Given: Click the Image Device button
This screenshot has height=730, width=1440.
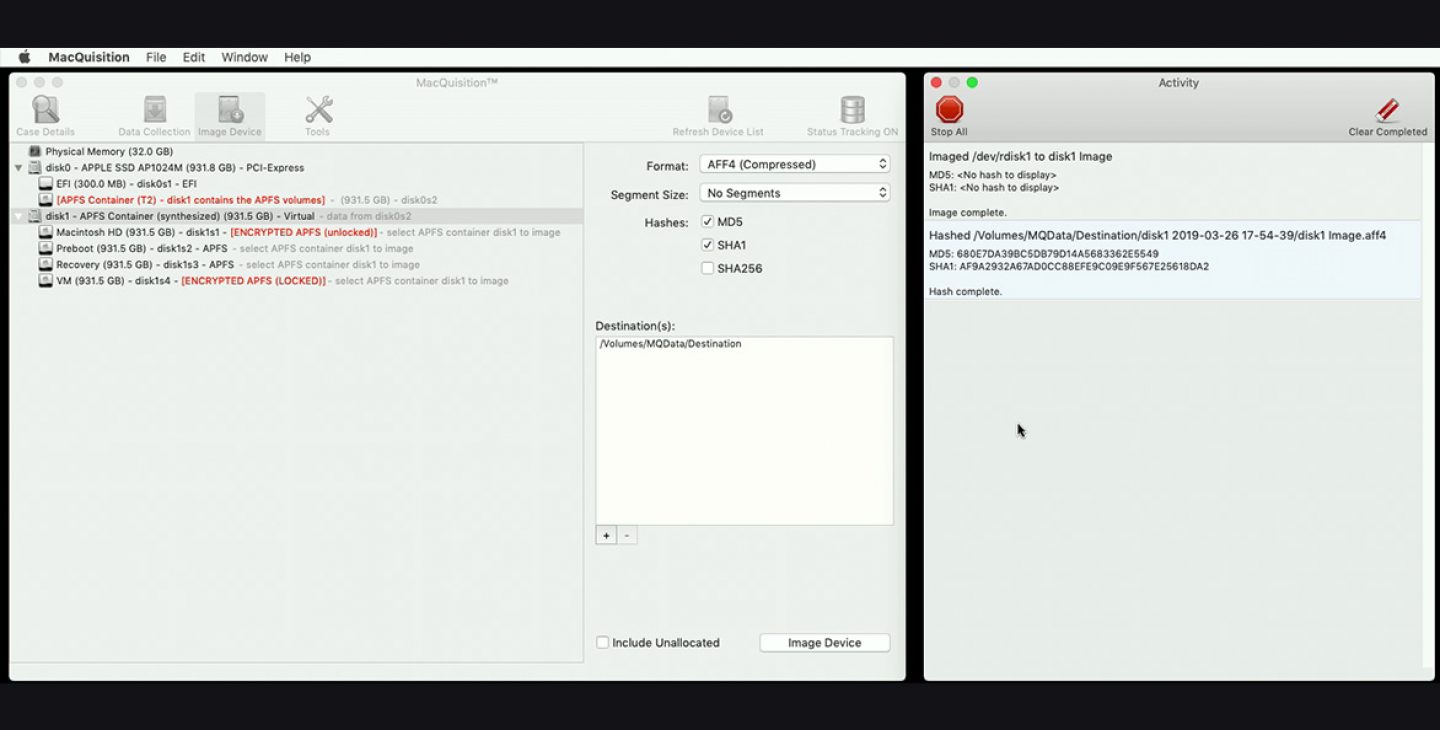Looking at the screenshot, I should [x=824, y=643].
